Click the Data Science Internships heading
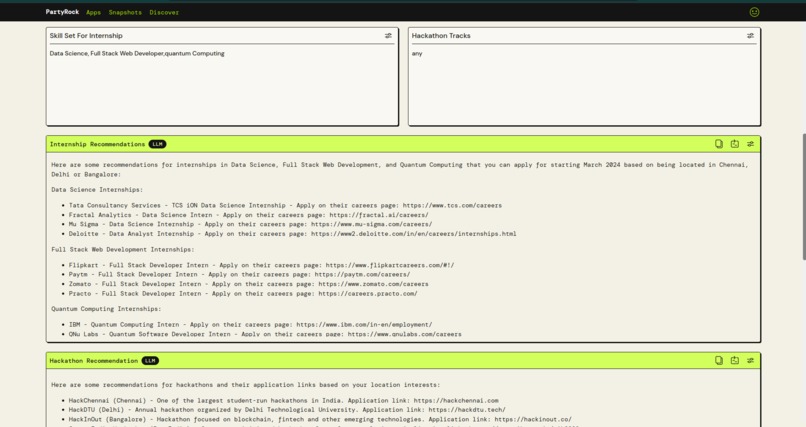Image resolution: width=806 pixels, height=427 pixels. click(x=97, y=190)
